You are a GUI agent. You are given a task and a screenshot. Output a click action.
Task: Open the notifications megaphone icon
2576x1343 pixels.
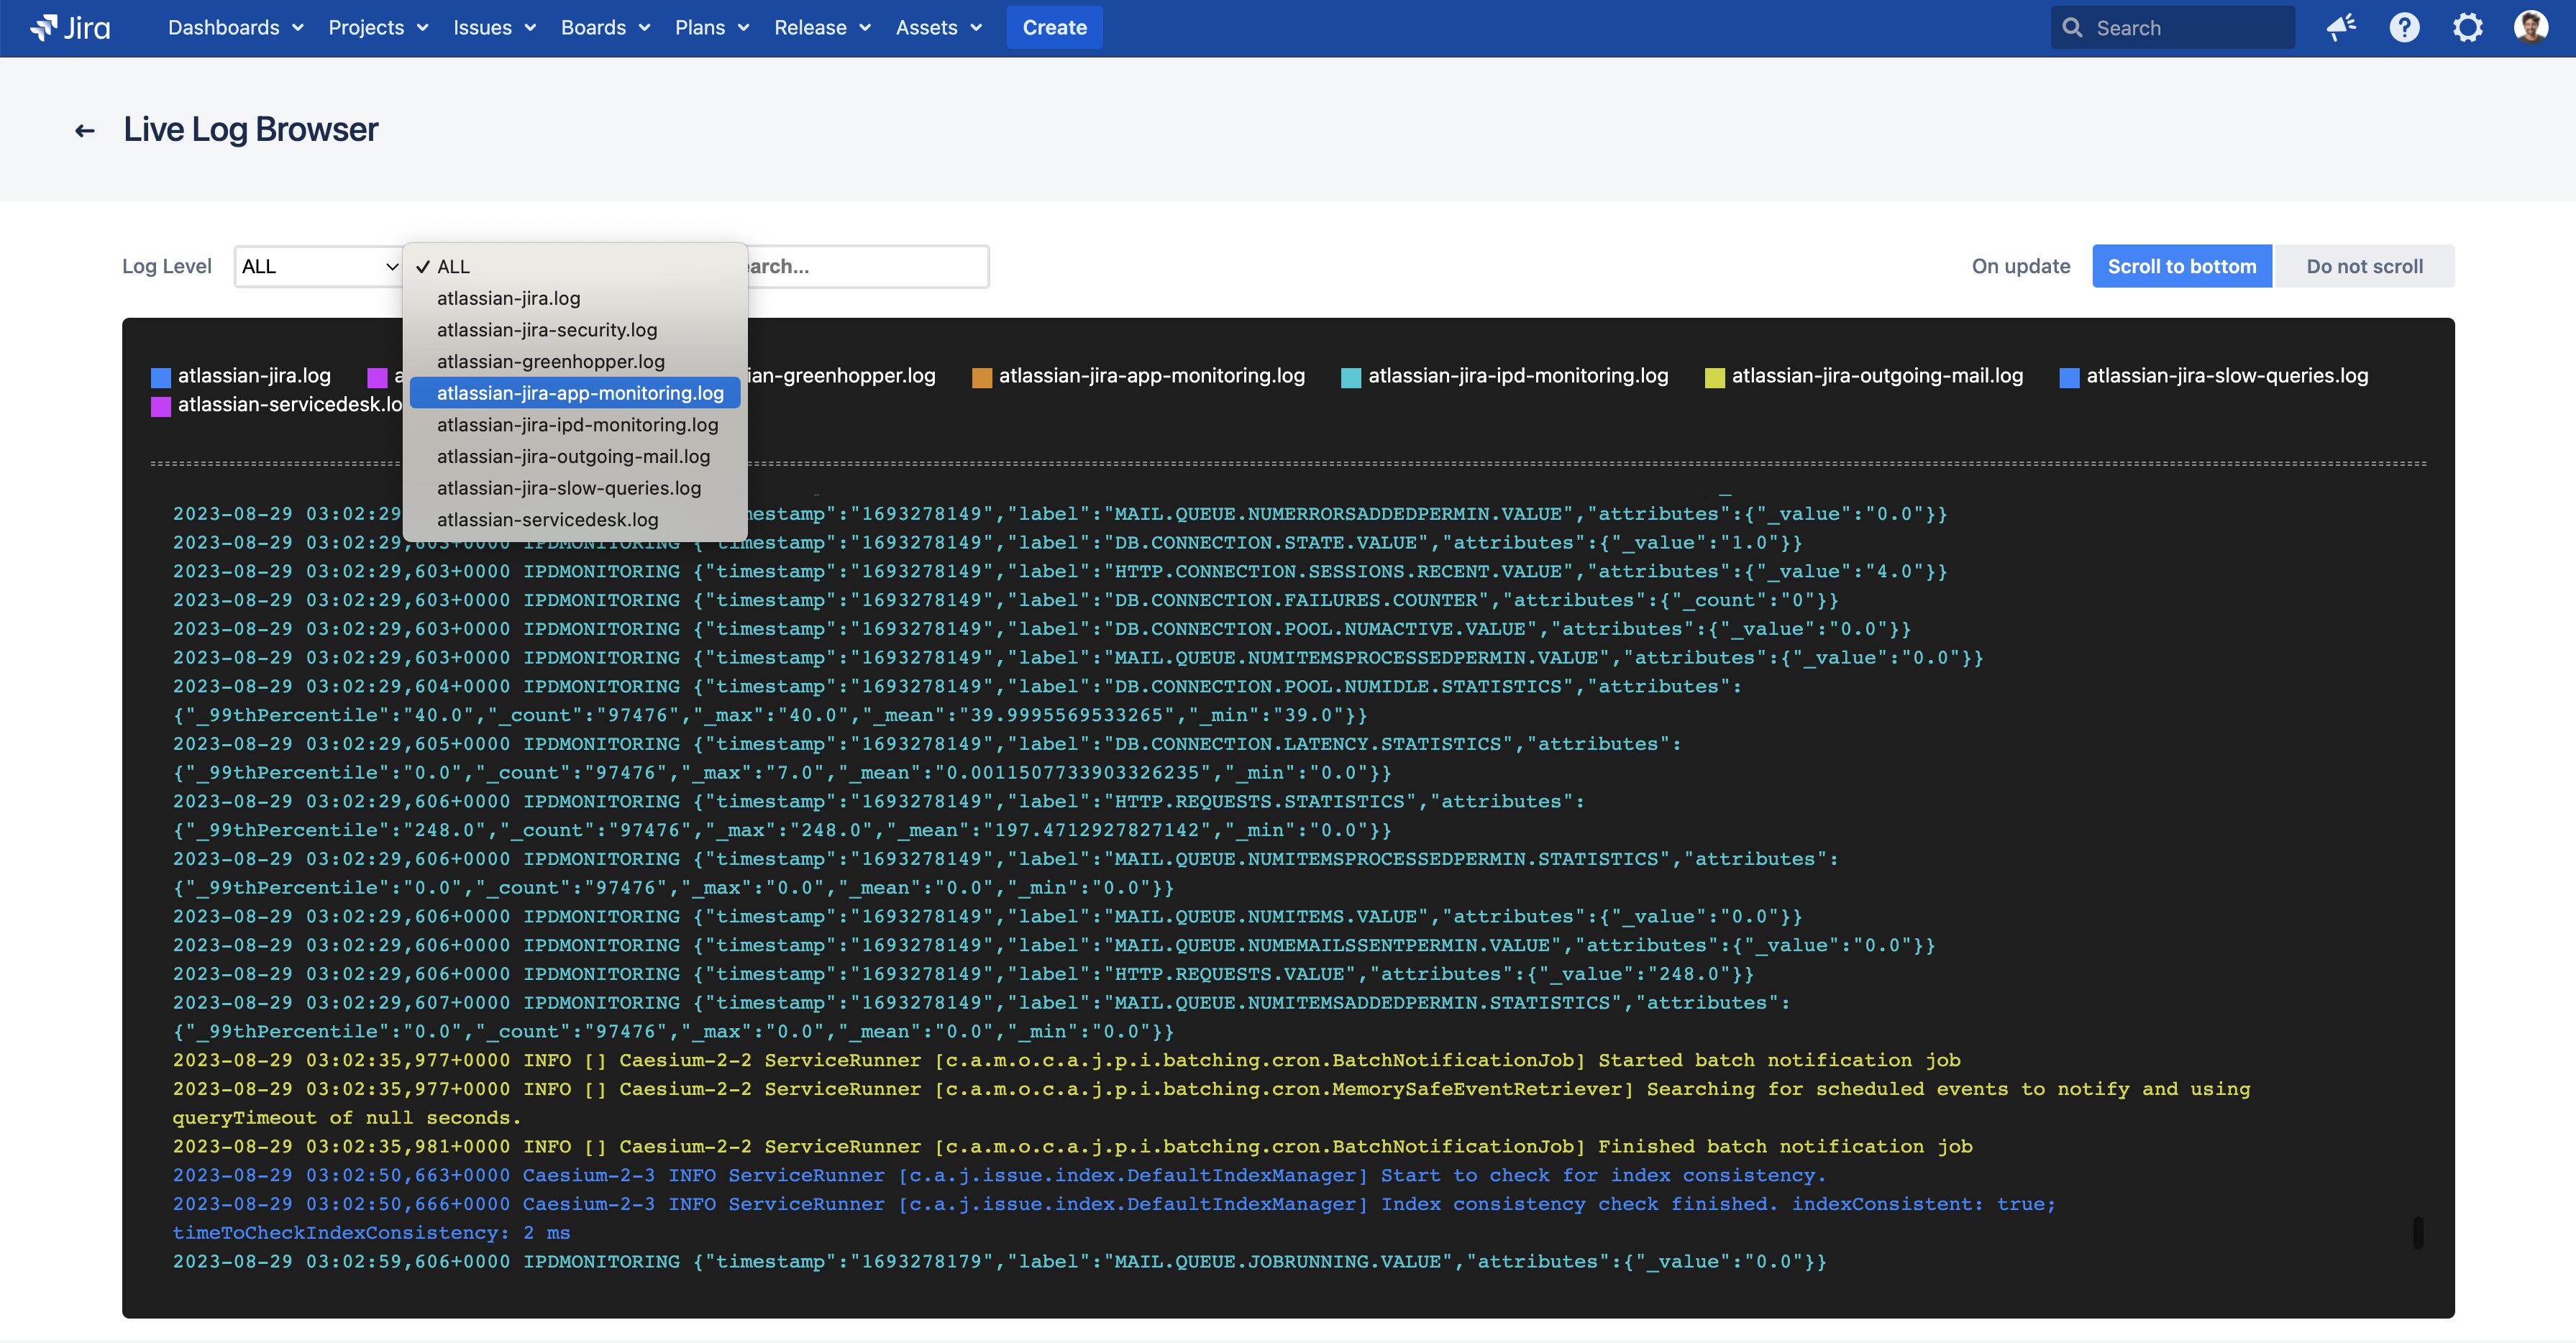2340,27
